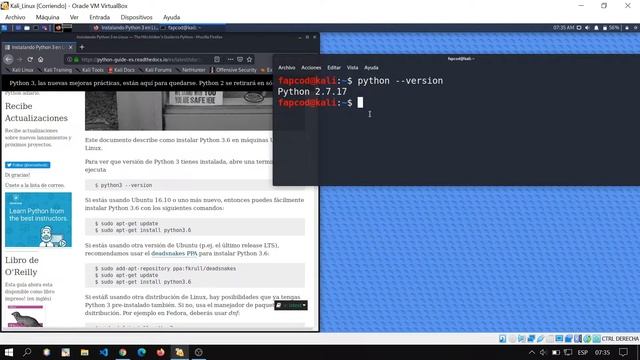
Task: Click the VirtualBox display status icon
Action: [x=559, y=339]
